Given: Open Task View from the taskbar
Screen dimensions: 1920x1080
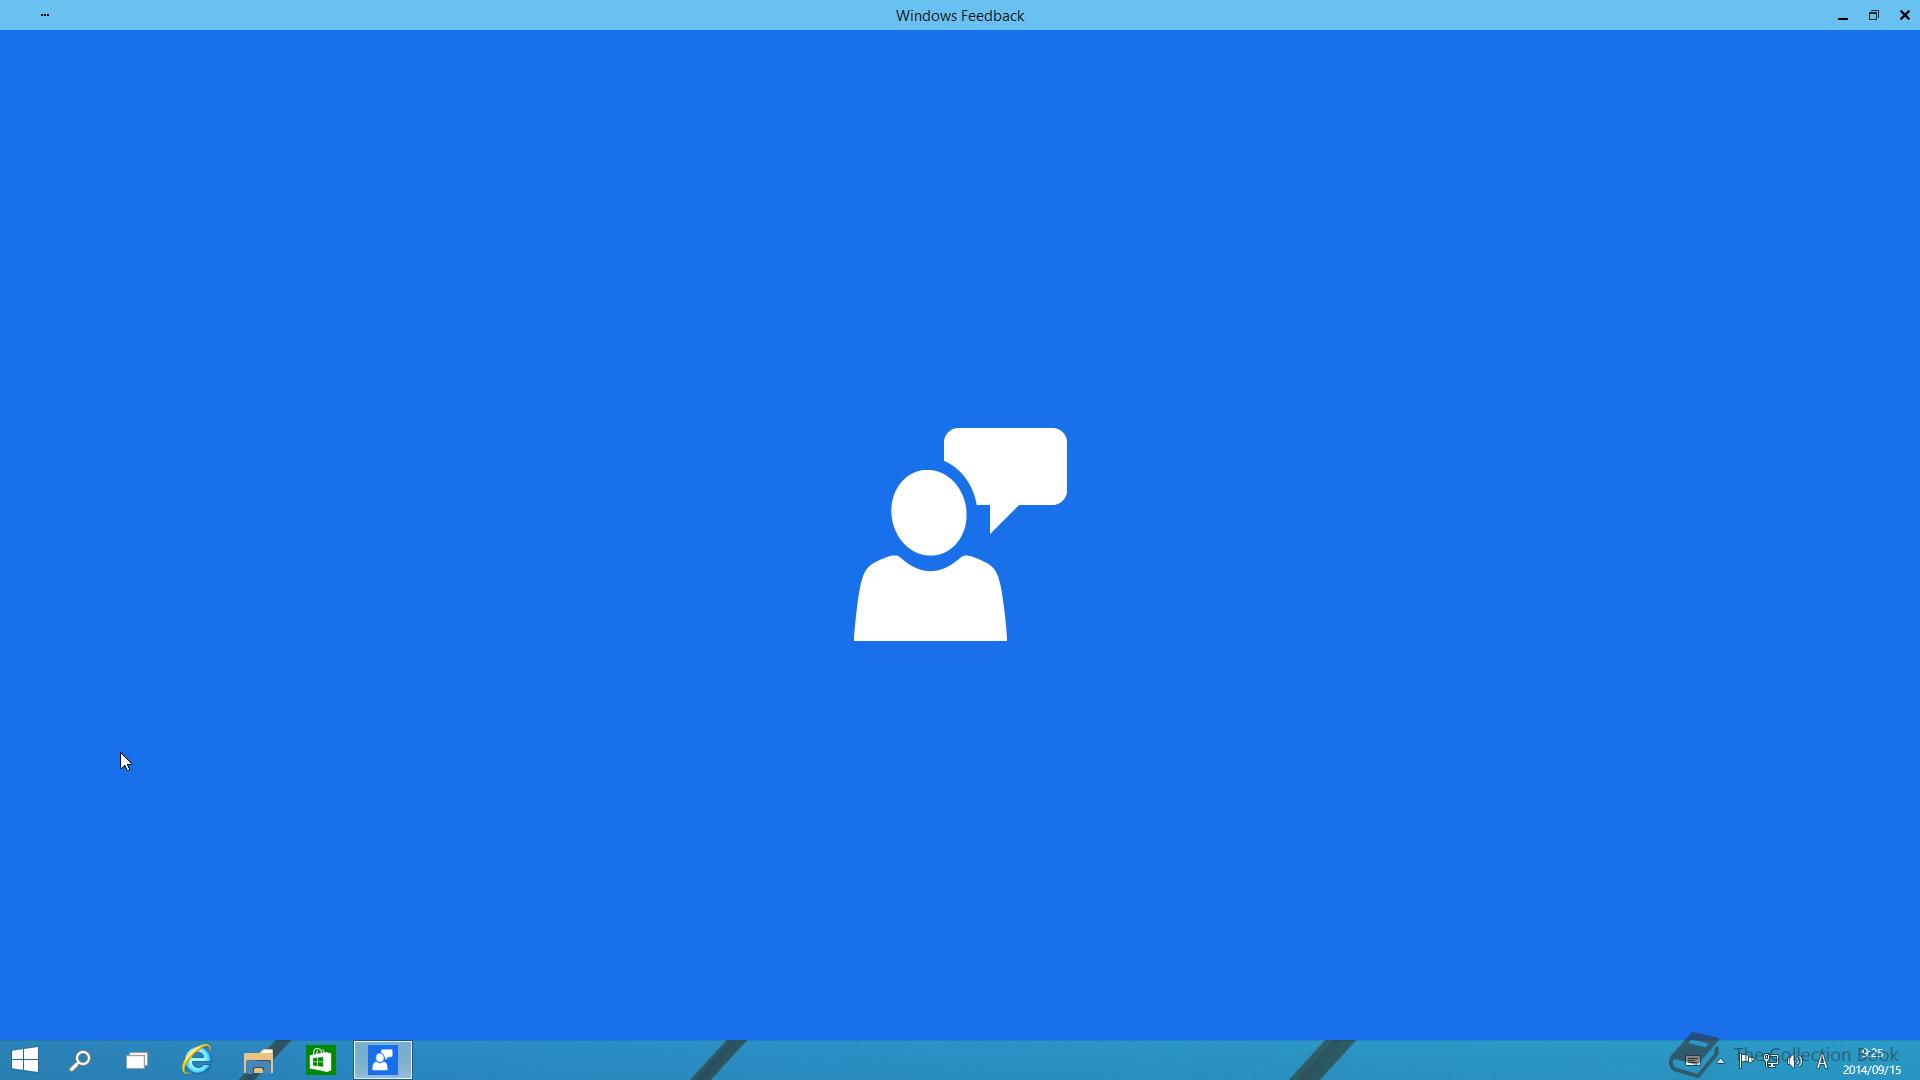Looking at the screenshot, I should point(137,1060).
